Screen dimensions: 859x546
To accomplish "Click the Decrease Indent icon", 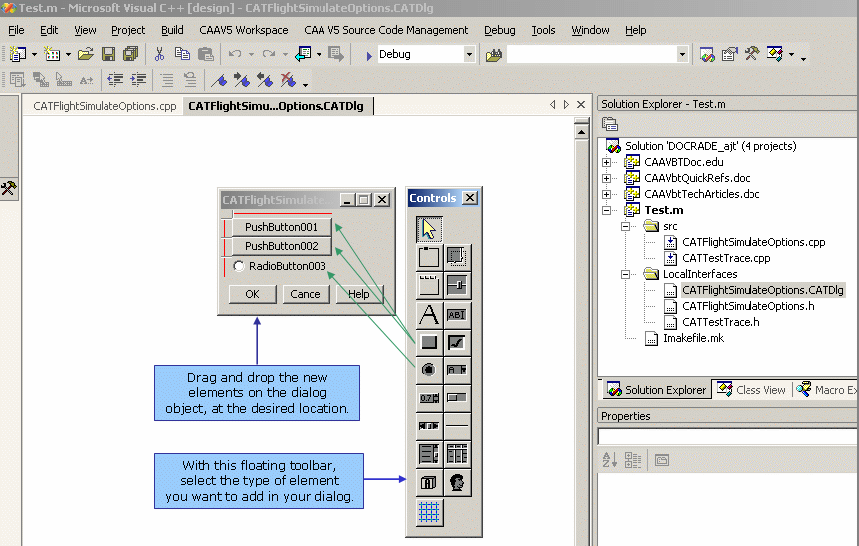I will (x=114, y=81).
